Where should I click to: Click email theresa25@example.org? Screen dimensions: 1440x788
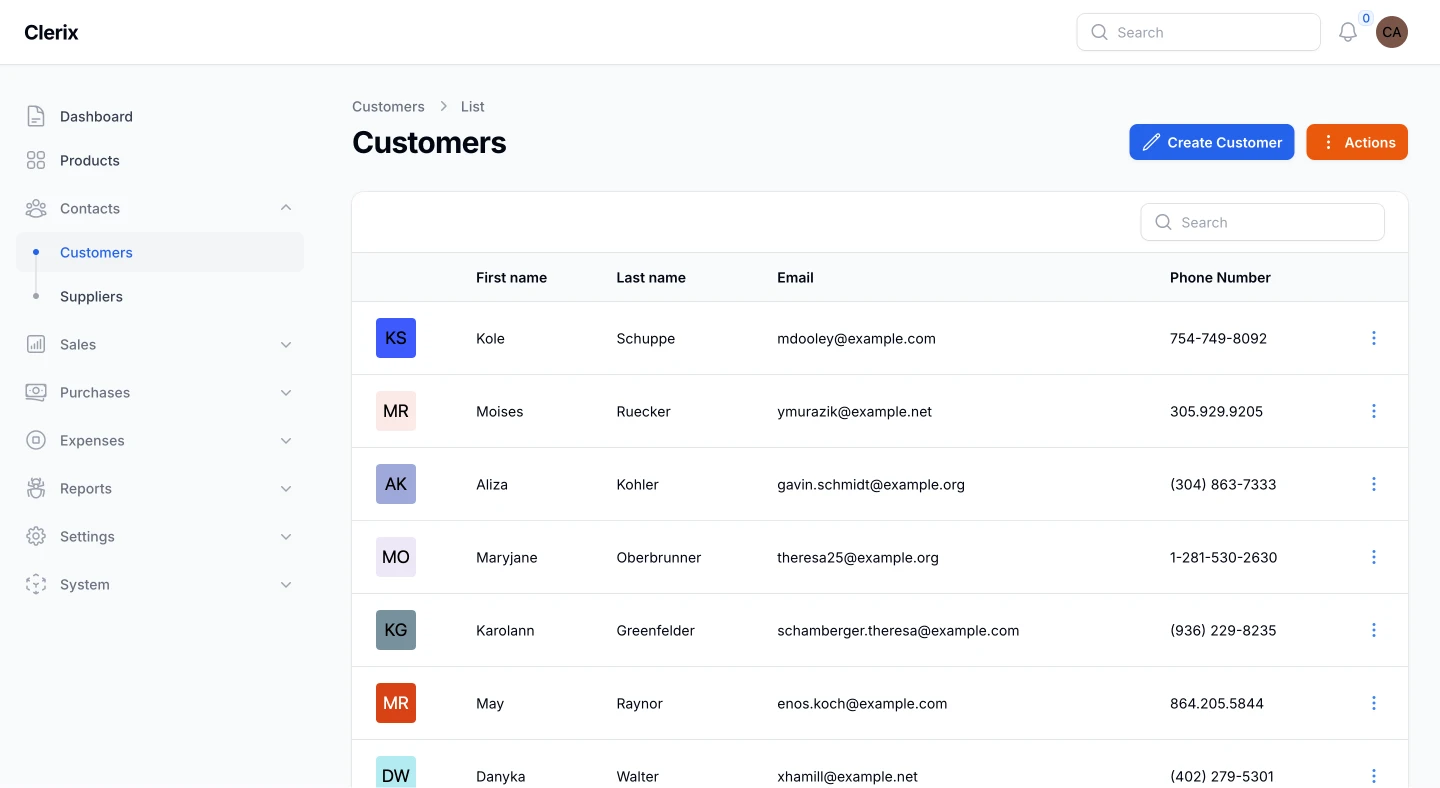pyautogui.click(x=858, y=557)
